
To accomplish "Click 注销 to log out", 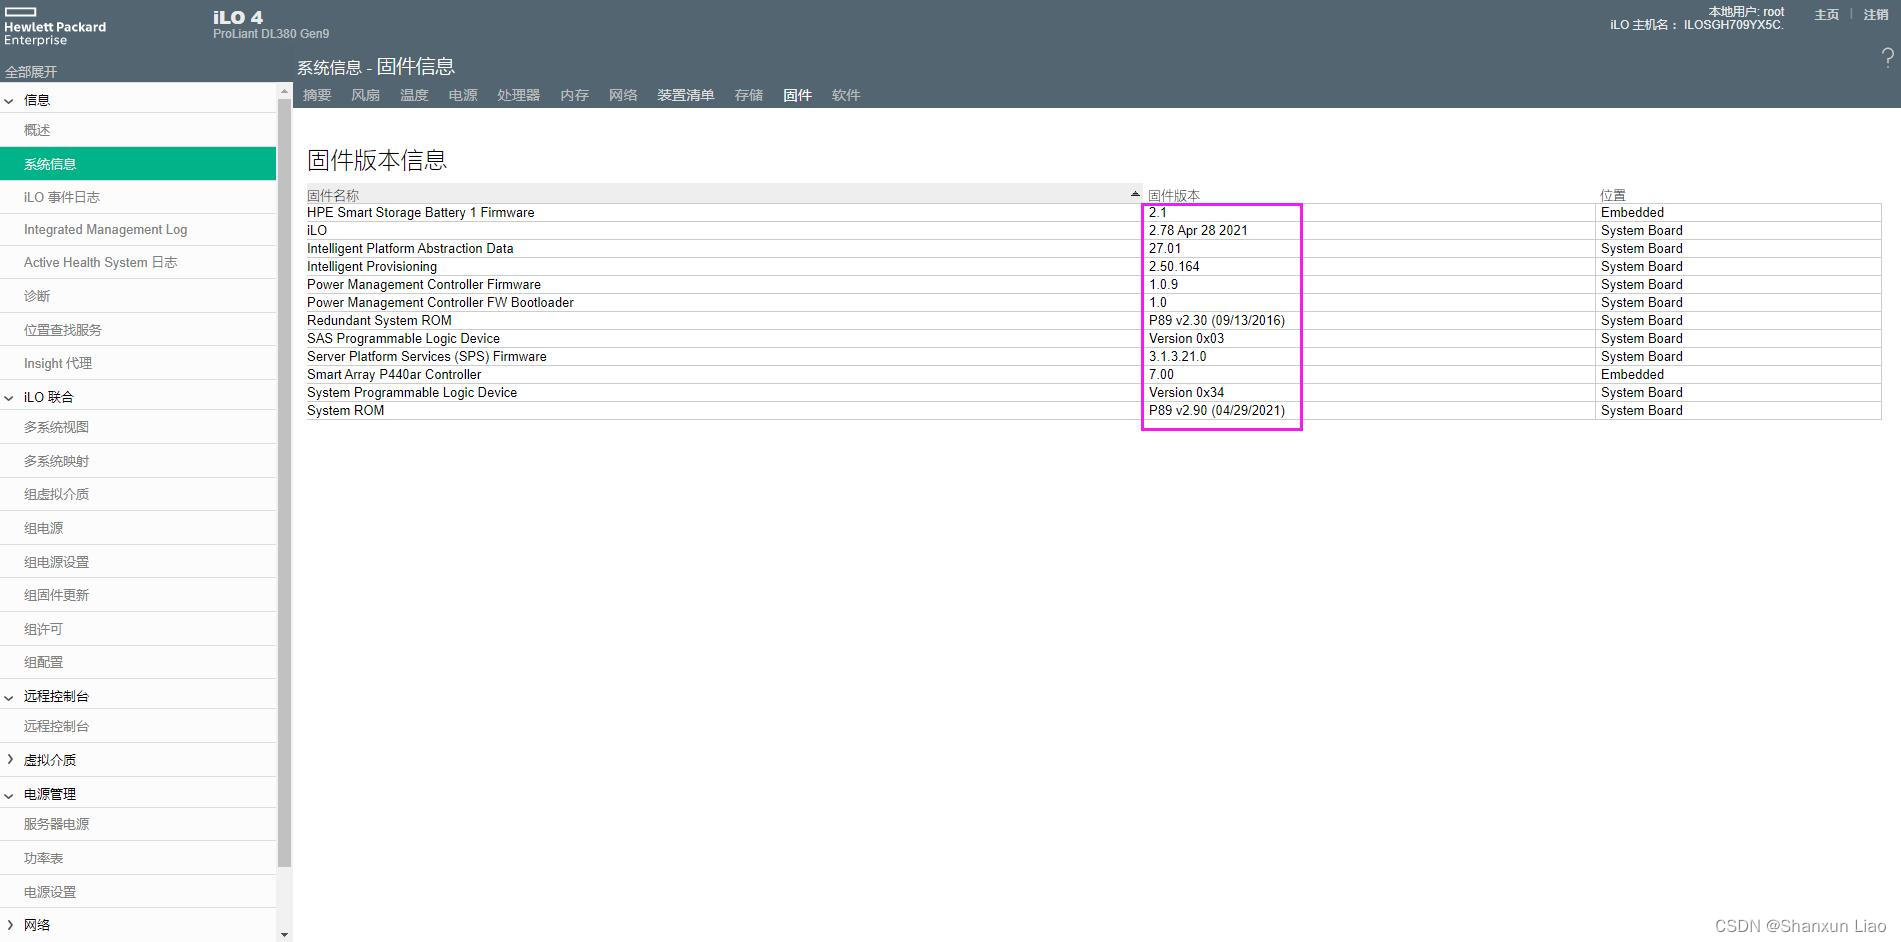I will pyautogui.click(x=1876, y=15).
